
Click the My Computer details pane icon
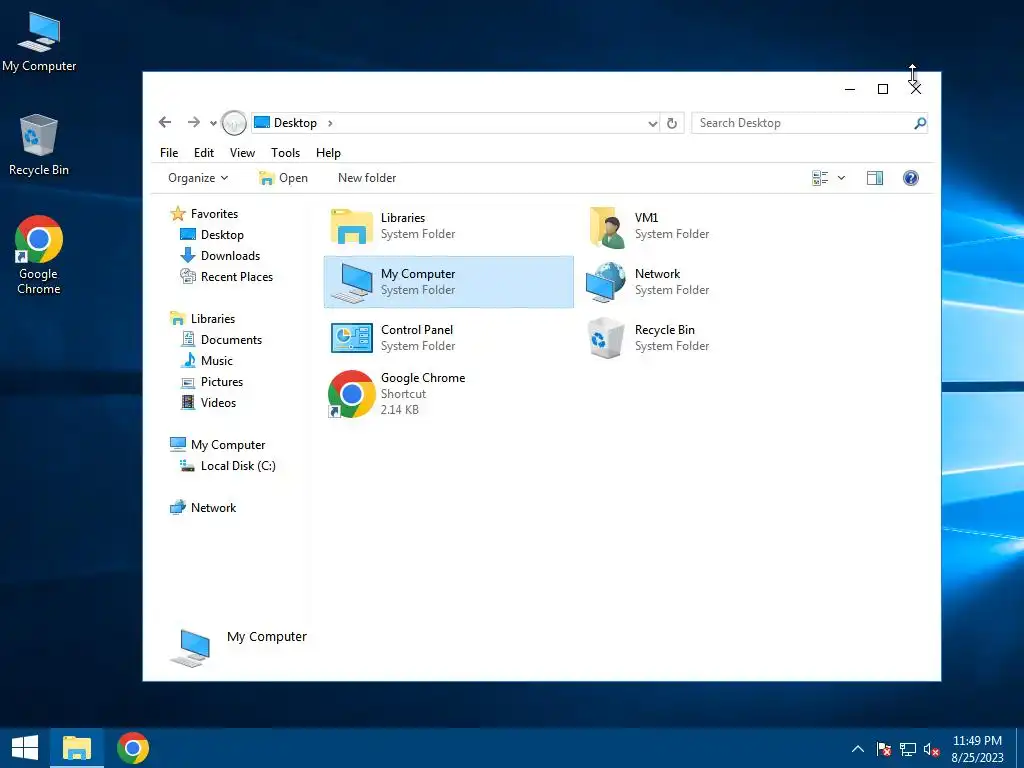(x=190, y=647)
